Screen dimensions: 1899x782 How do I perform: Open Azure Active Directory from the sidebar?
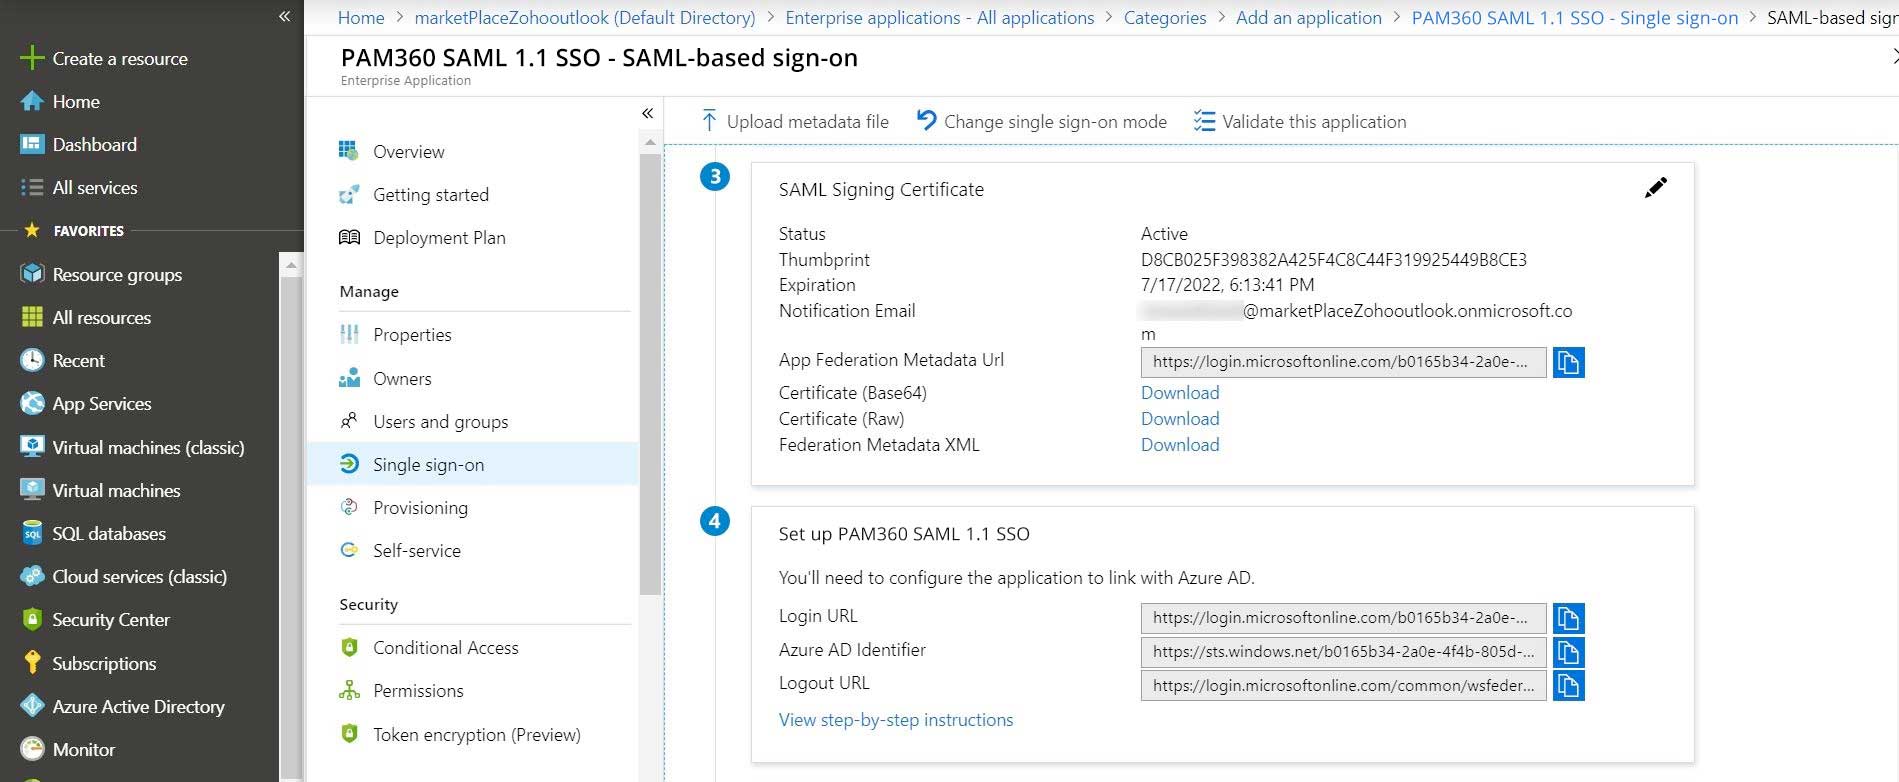pos(138,706)
